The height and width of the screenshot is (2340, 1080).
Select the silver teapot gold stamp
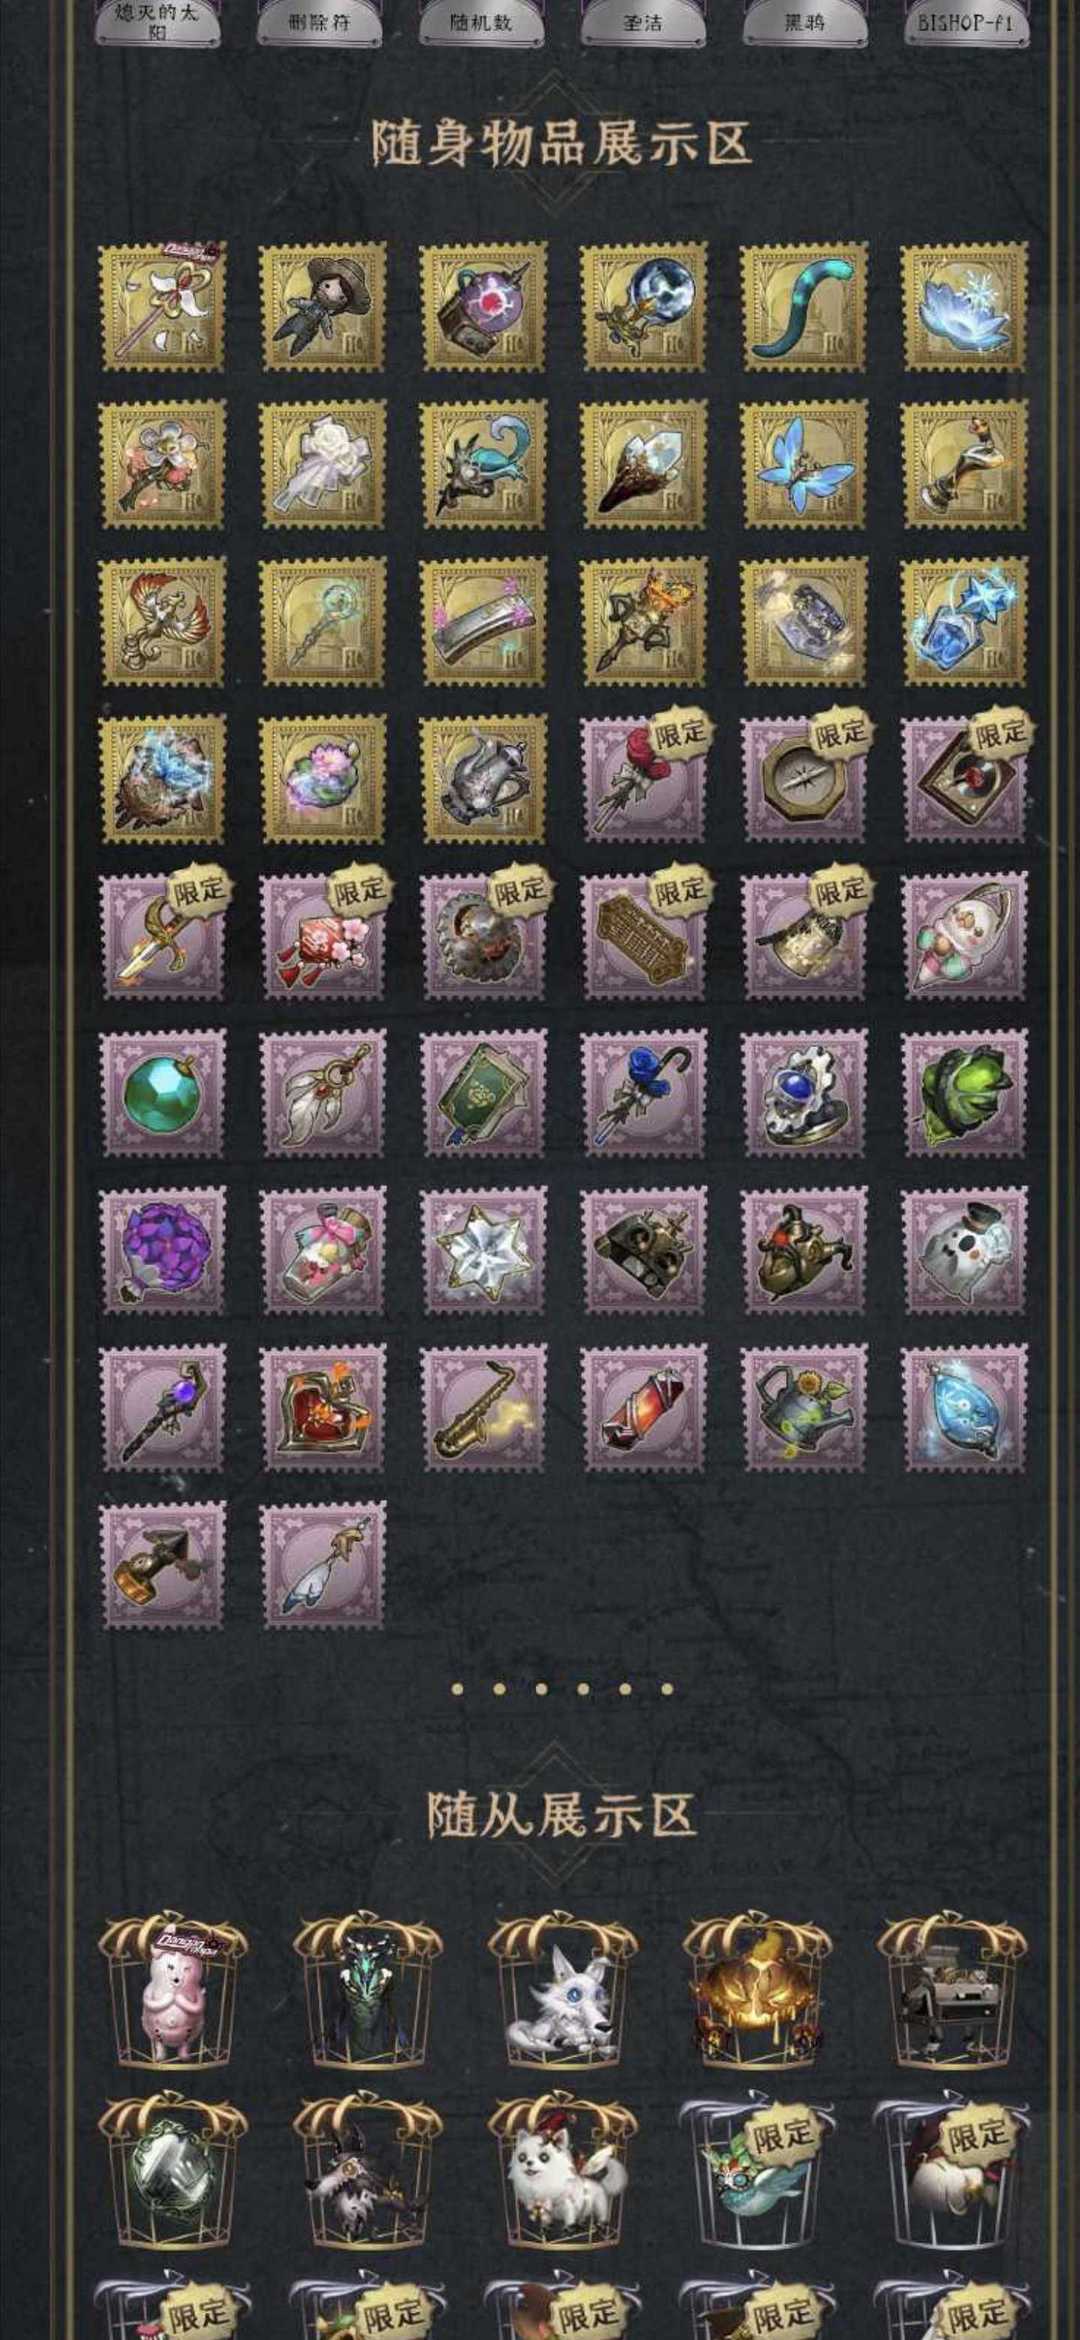484,779
